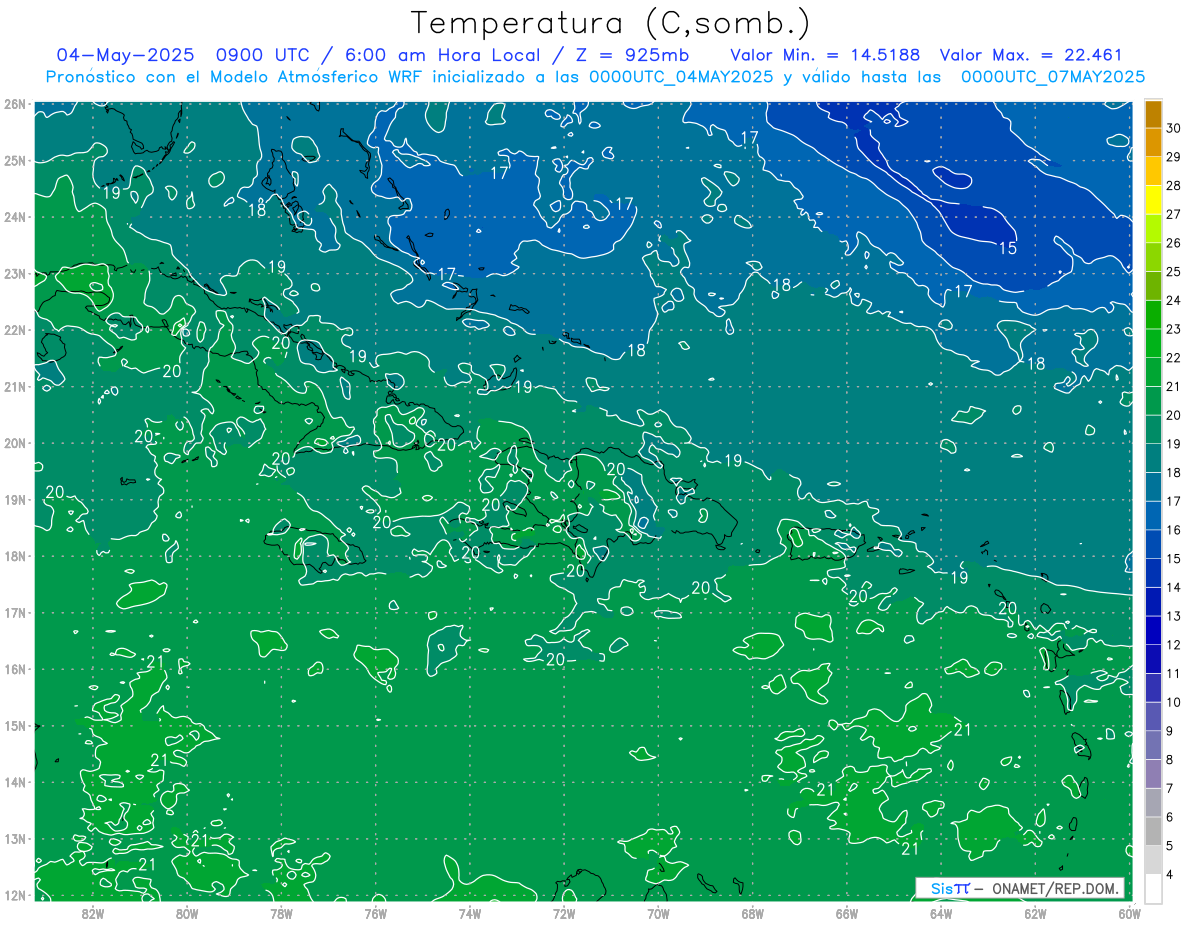Click the 80W longitude axis label

(x=187, y=914)
